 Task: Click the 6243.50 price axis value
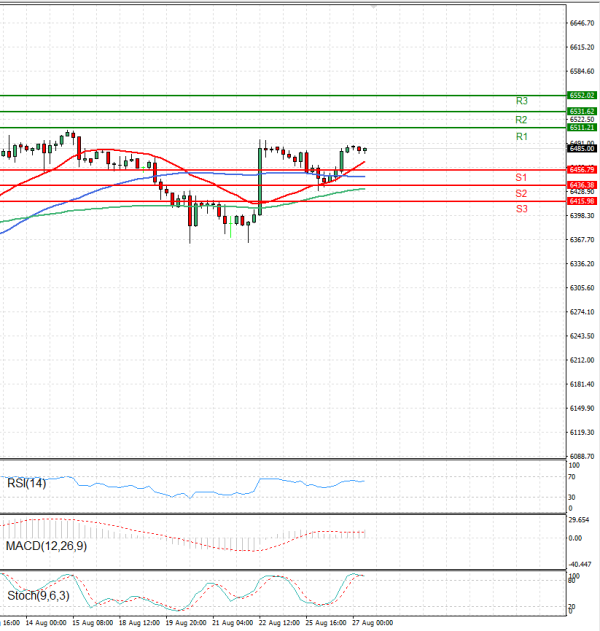[582, 336]
